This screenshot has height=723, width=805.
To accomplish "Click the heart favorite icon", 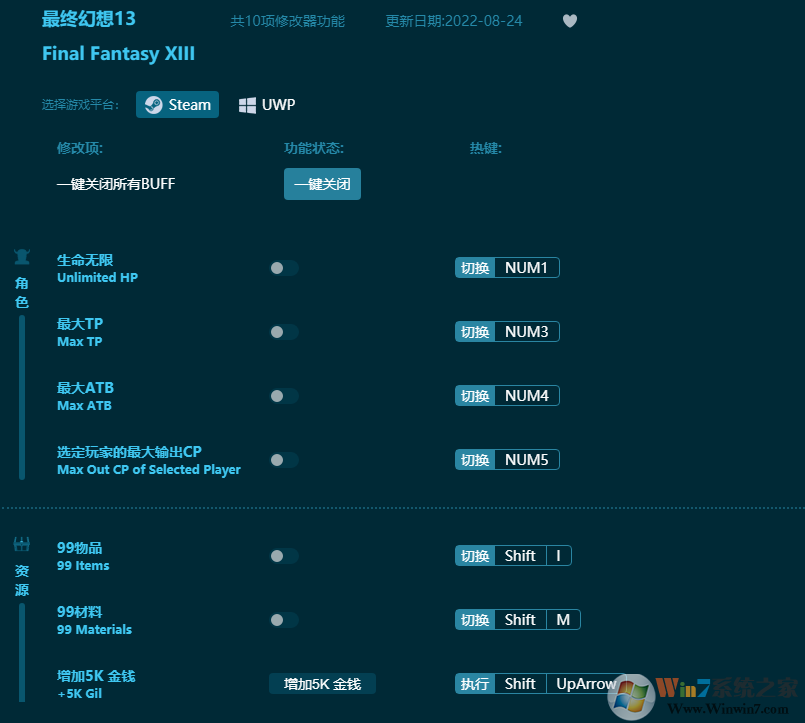I will pos(569,21).
